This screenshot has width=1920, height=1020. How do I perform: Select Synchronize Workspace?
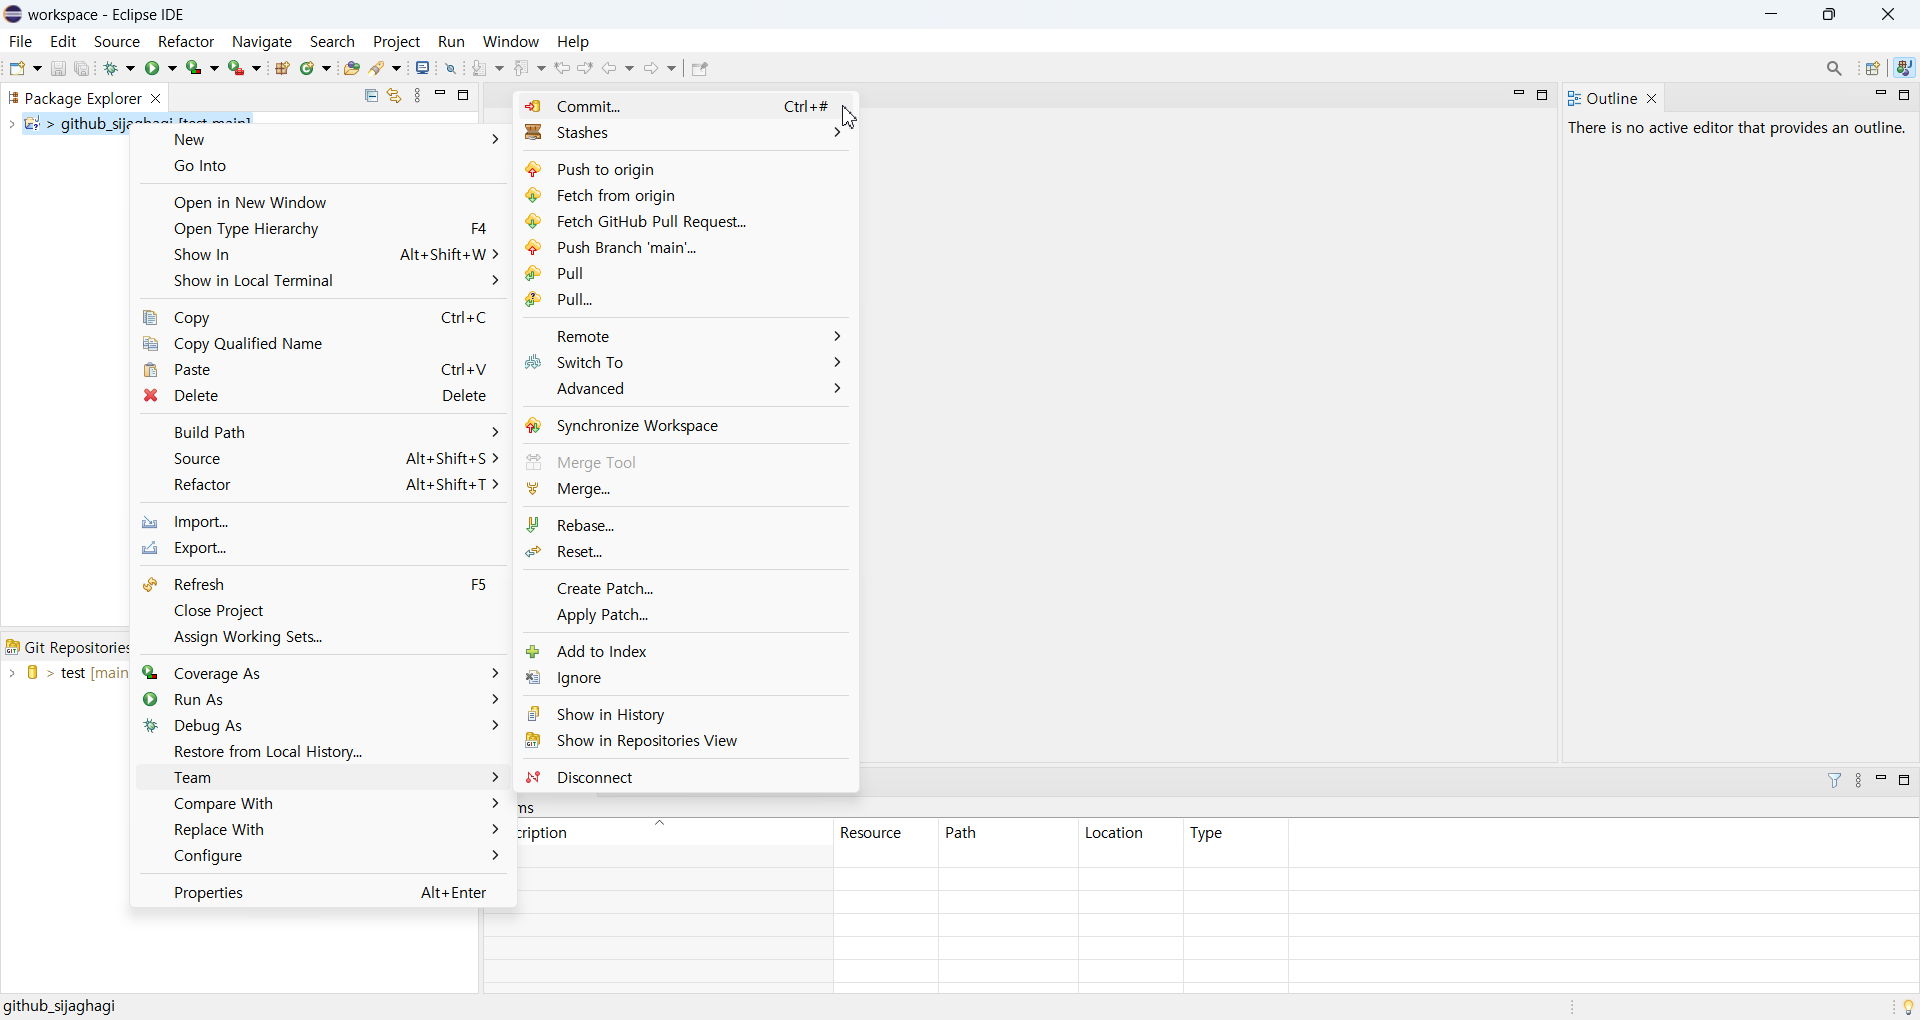click(x=686, y=426)
